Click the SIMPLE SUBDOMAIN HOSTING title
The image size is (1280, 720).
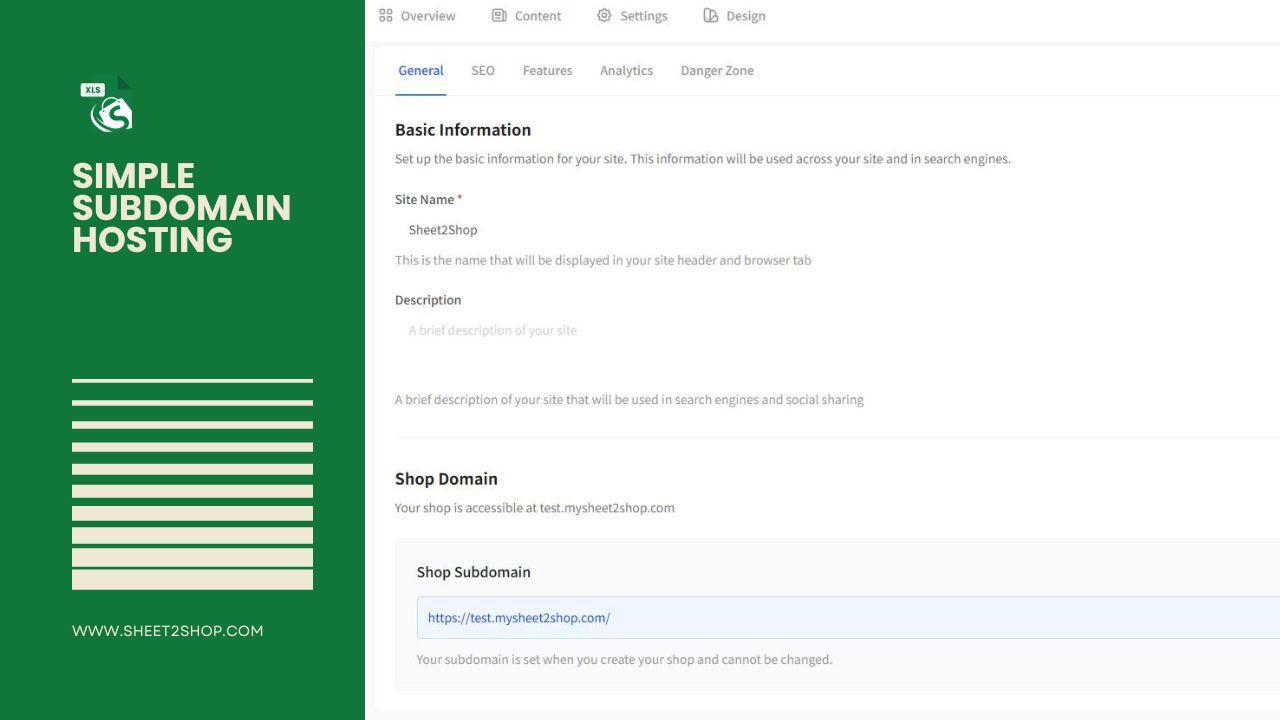[x=182, y=208]
